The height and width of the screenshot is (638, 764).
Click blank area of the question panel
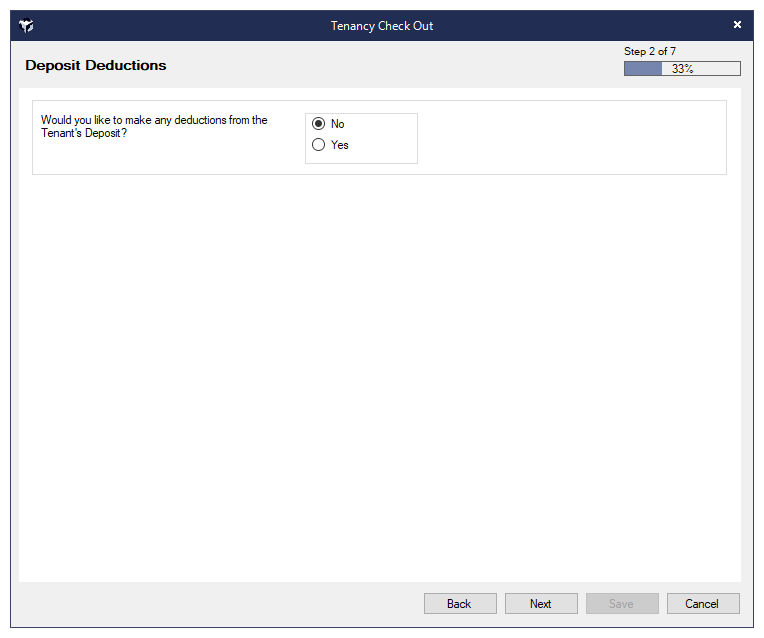570,138
